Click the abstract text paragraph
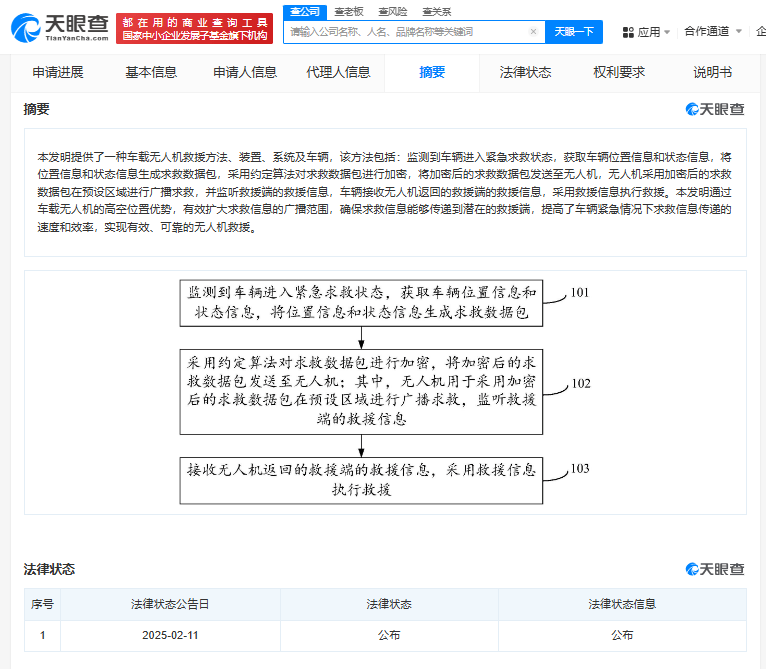Screen dimensions: 766x669 (384, 192)
